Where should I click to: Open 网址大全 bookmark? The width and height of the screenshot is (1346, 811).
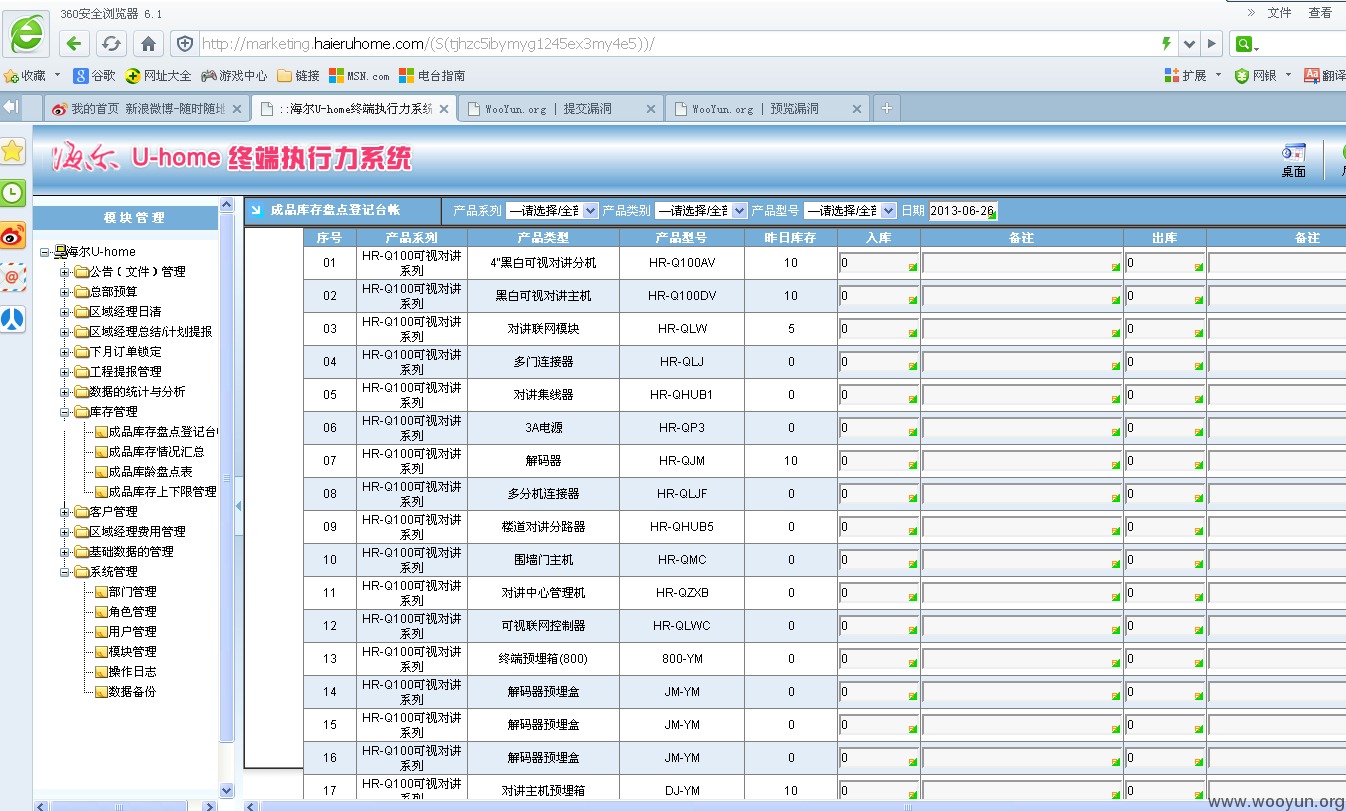click(158, 75)
